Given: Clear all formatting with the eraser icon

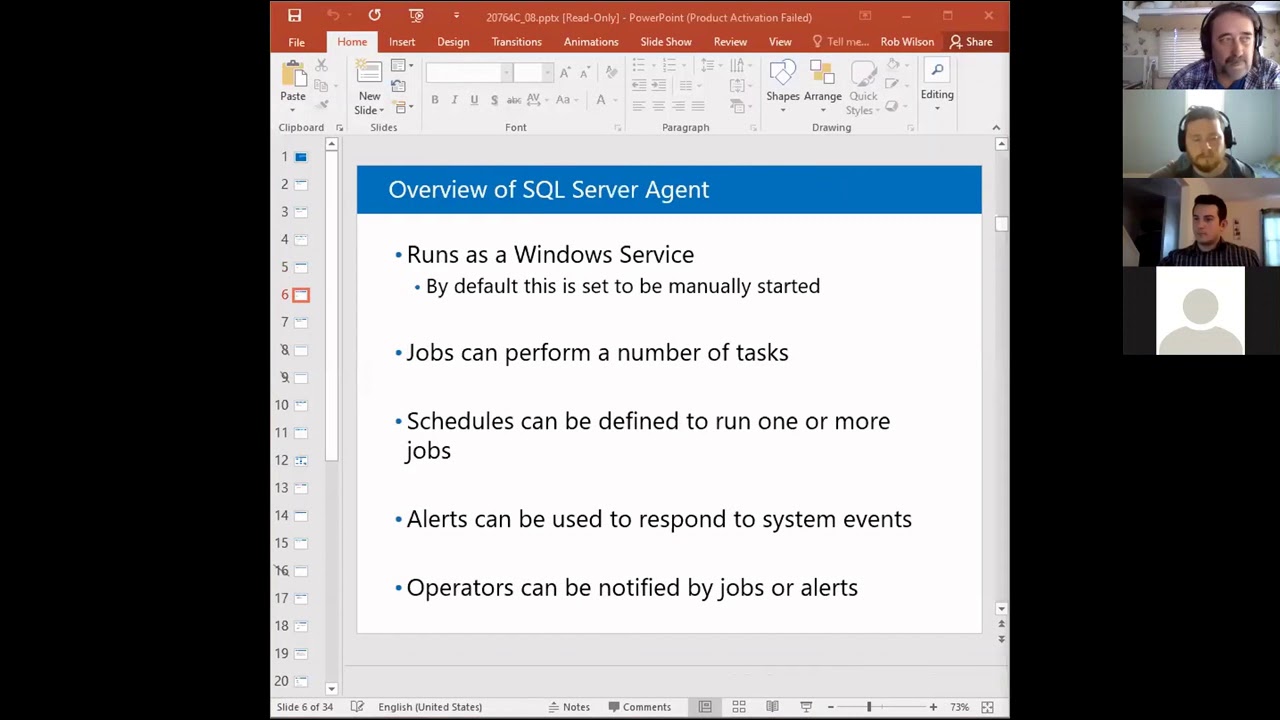Looking at the screenshot, I should (x=611, y=73).
